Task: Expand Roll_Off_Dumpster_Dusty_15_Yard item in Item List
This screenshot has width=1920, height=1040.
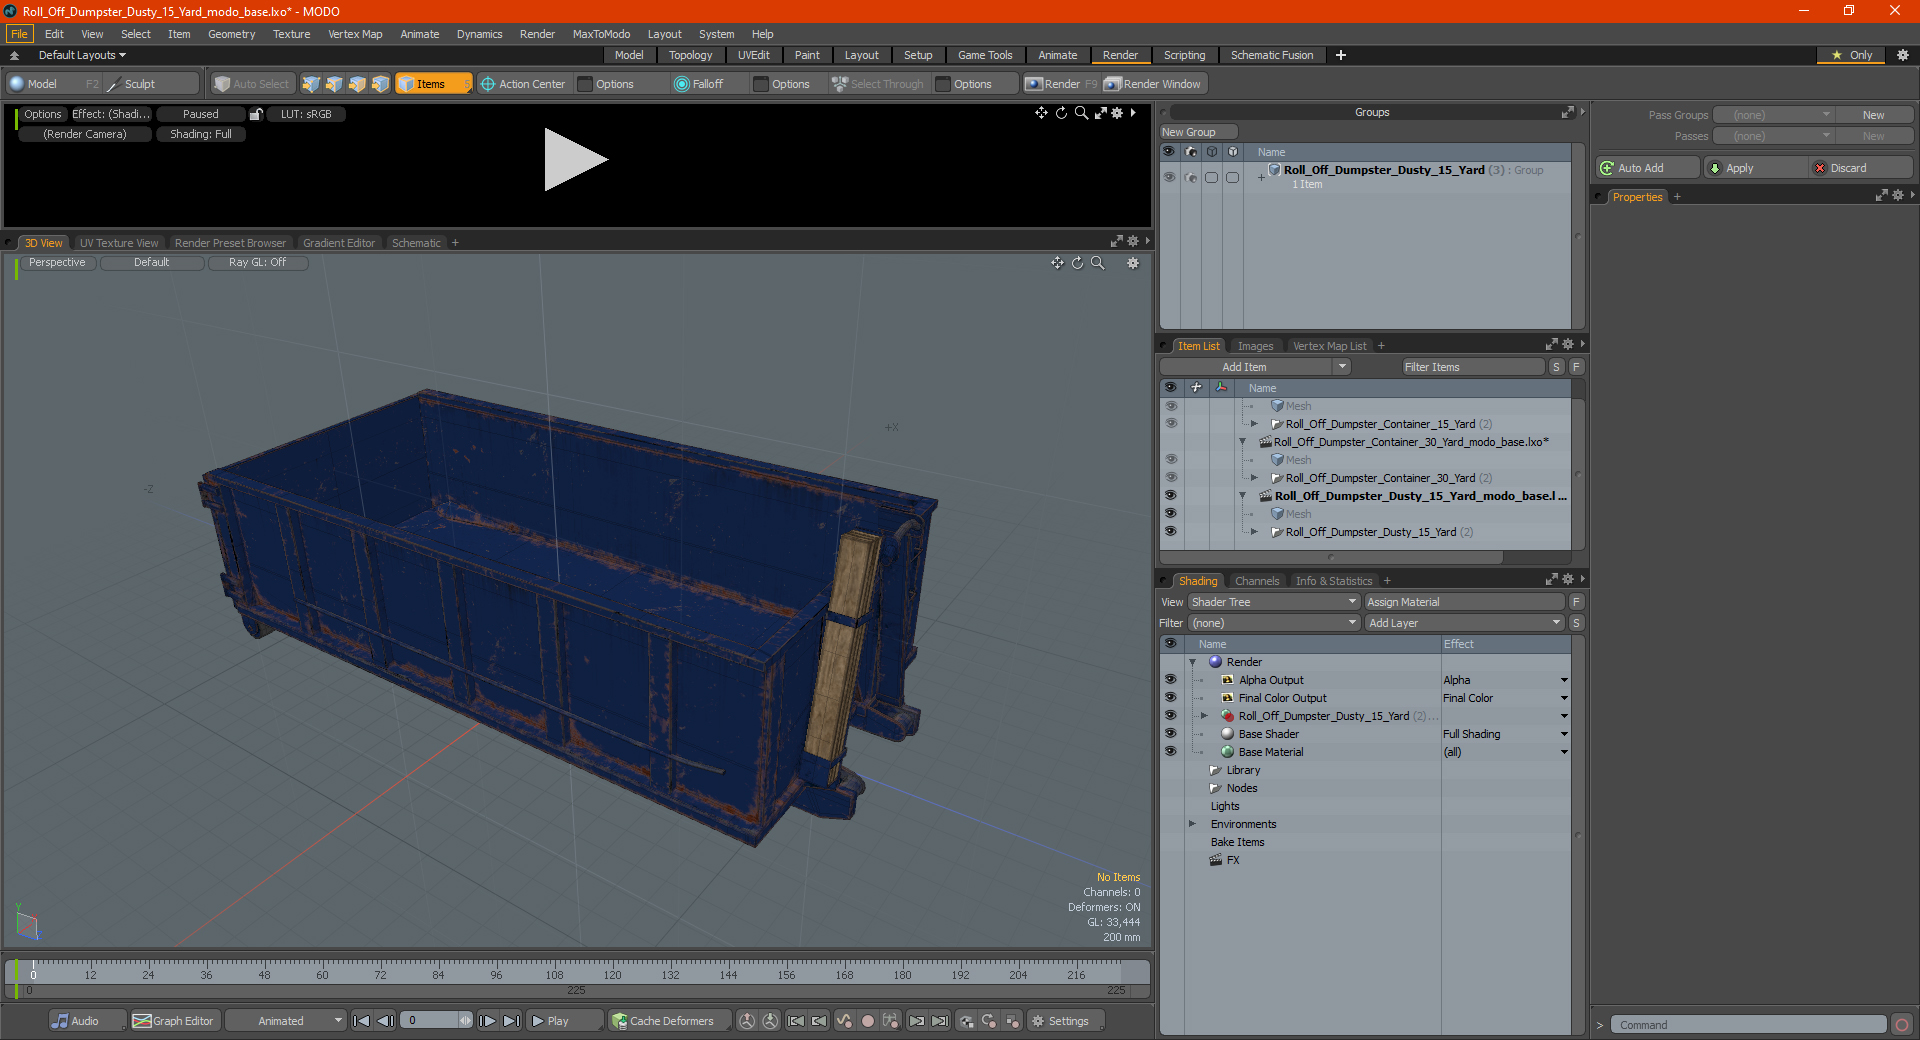Action: coord(1254,532)
